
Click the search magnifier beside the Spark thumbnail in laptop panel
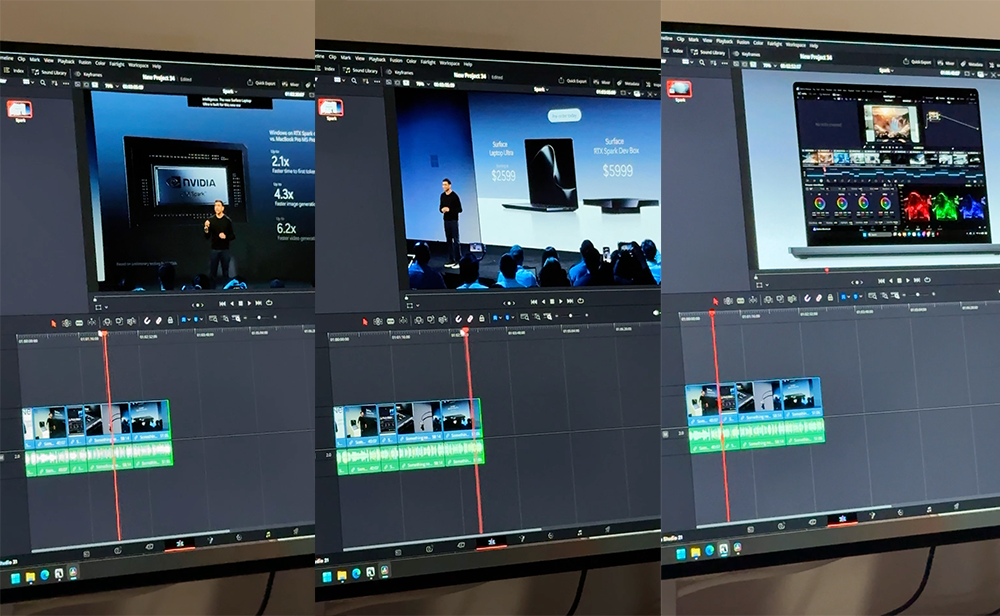coord(702,62)
